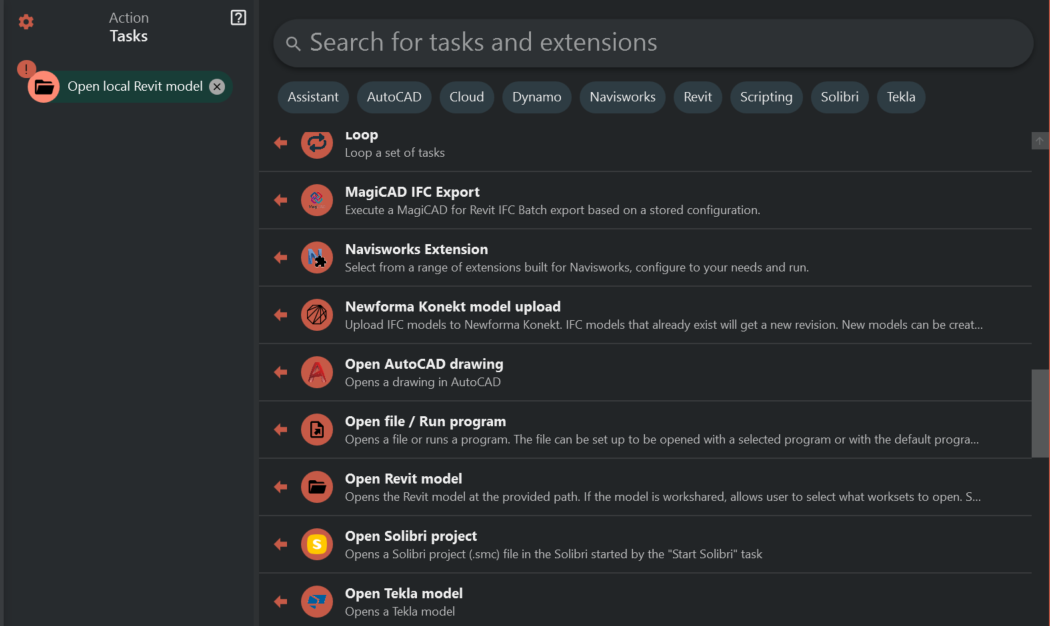Select the Revit filter chip
This screenshot has width=1050, height=626.
[698, 97]
